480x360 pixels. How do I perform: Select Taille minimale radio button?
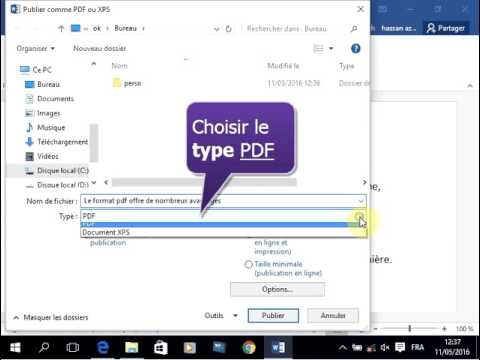[x=248, y=265]
